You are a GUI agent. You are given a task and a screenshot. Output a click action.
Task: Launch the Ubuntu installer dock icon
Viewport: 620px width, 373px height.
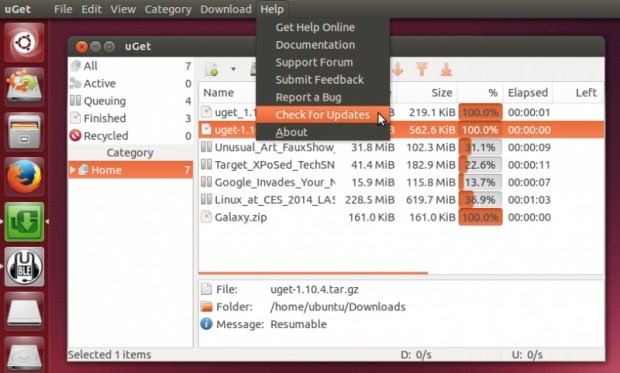pos(24,87)
